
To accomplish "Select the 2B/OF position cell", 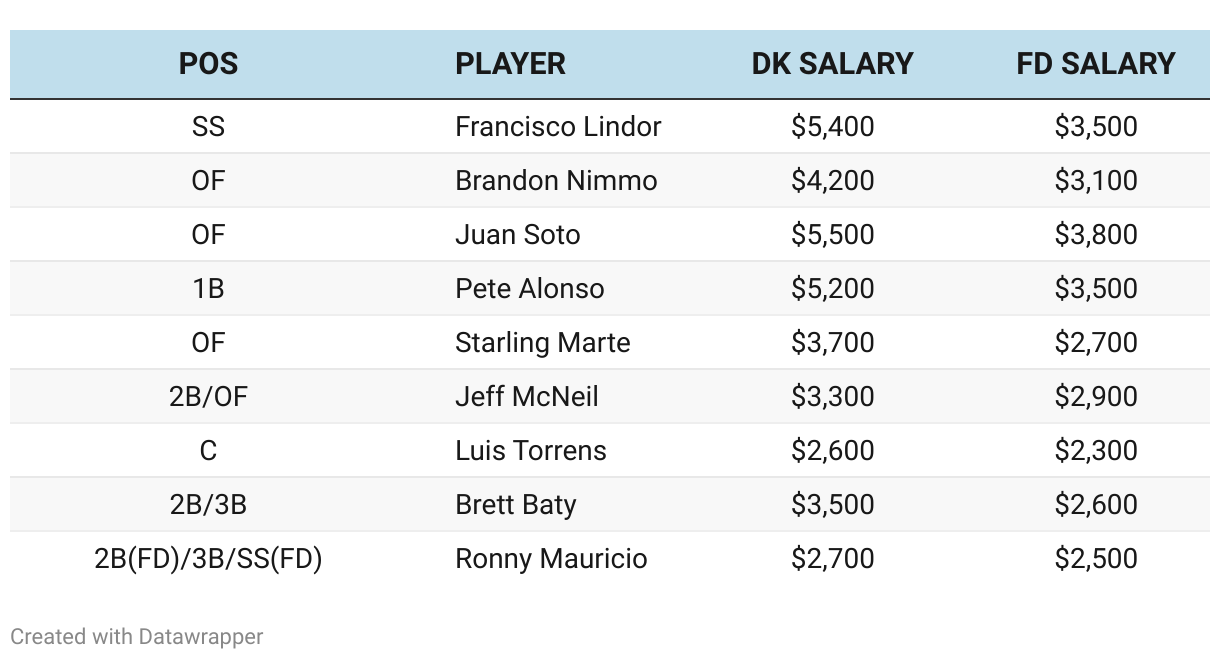I will click(208, 397).
